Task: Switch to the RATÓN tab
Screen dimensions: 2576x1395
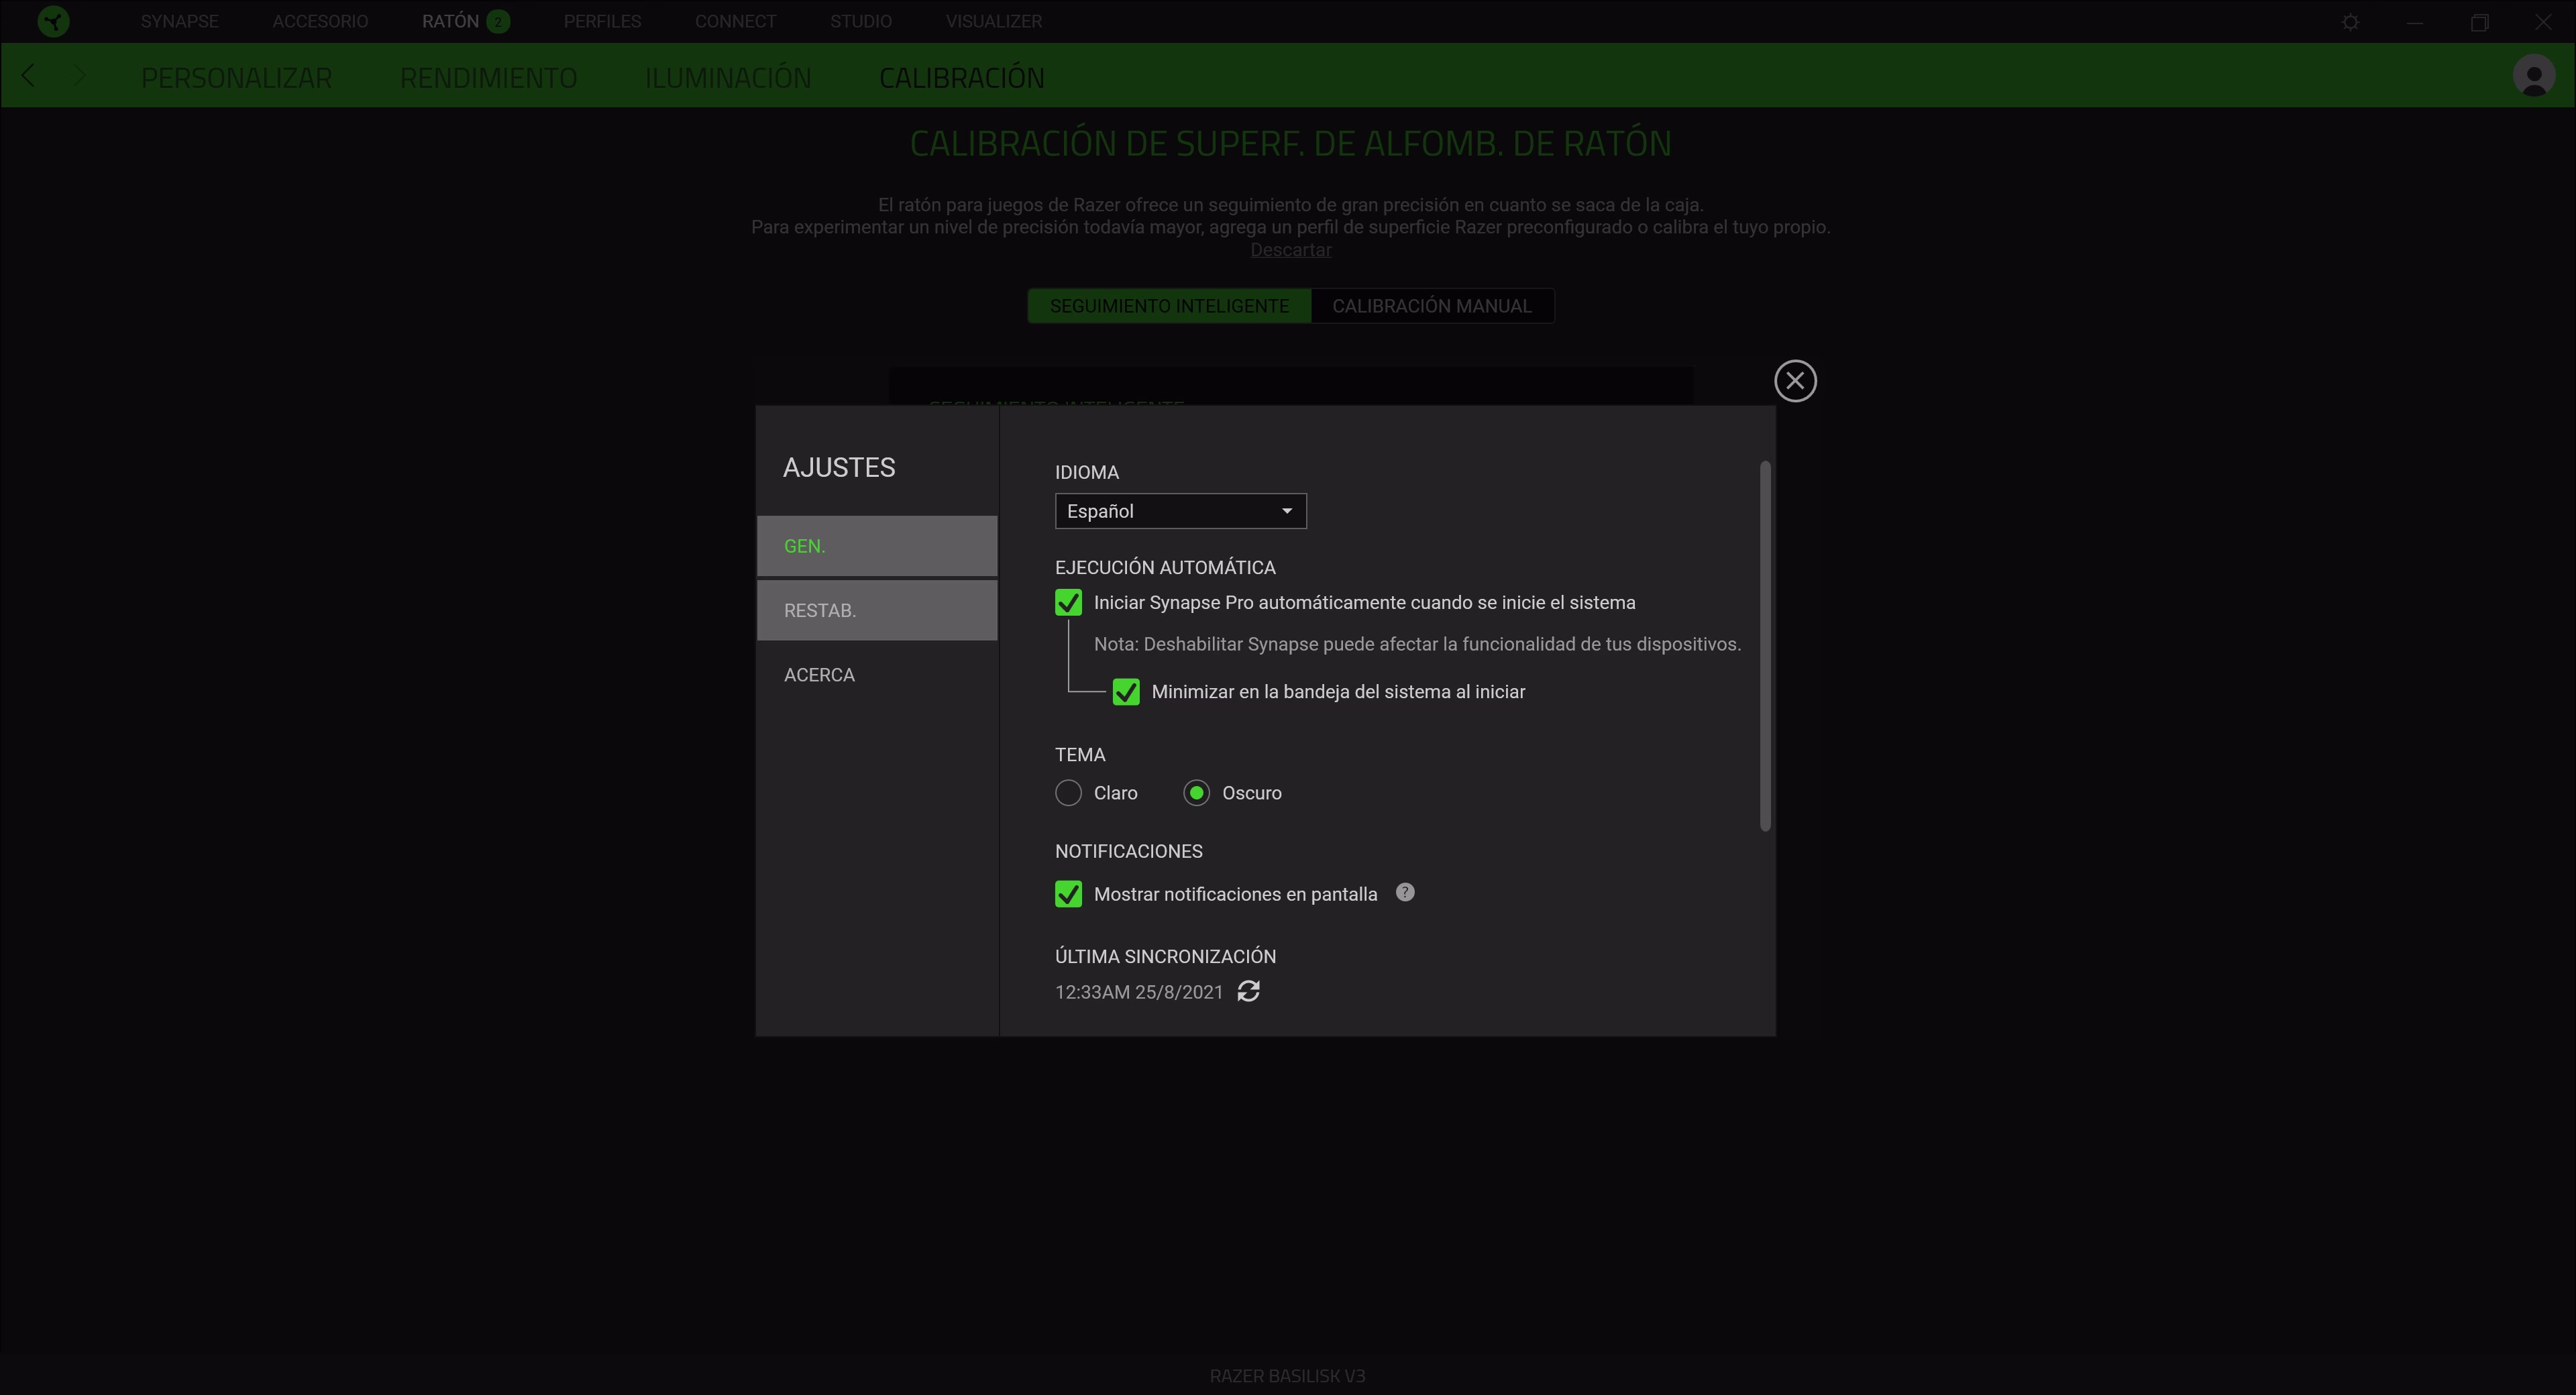Action: (450, 21)
